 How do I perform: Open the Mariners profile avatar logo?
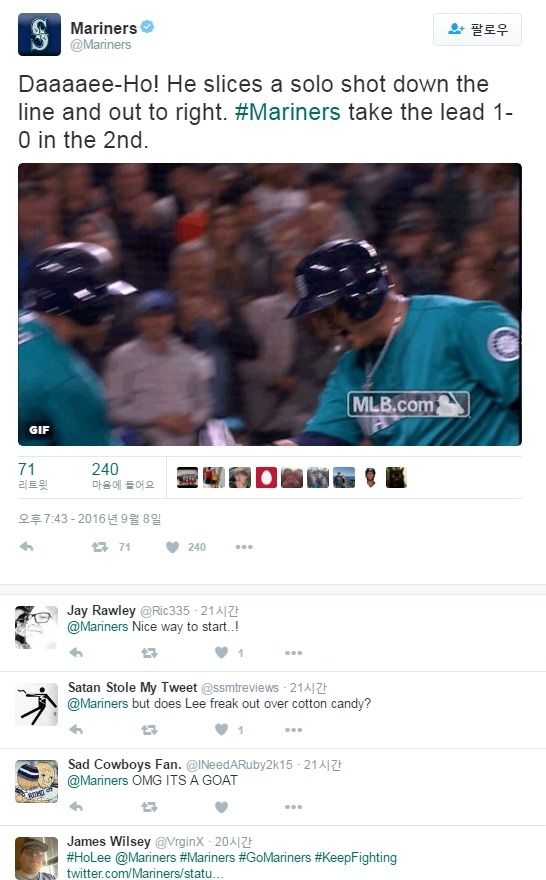pos(39,35)
